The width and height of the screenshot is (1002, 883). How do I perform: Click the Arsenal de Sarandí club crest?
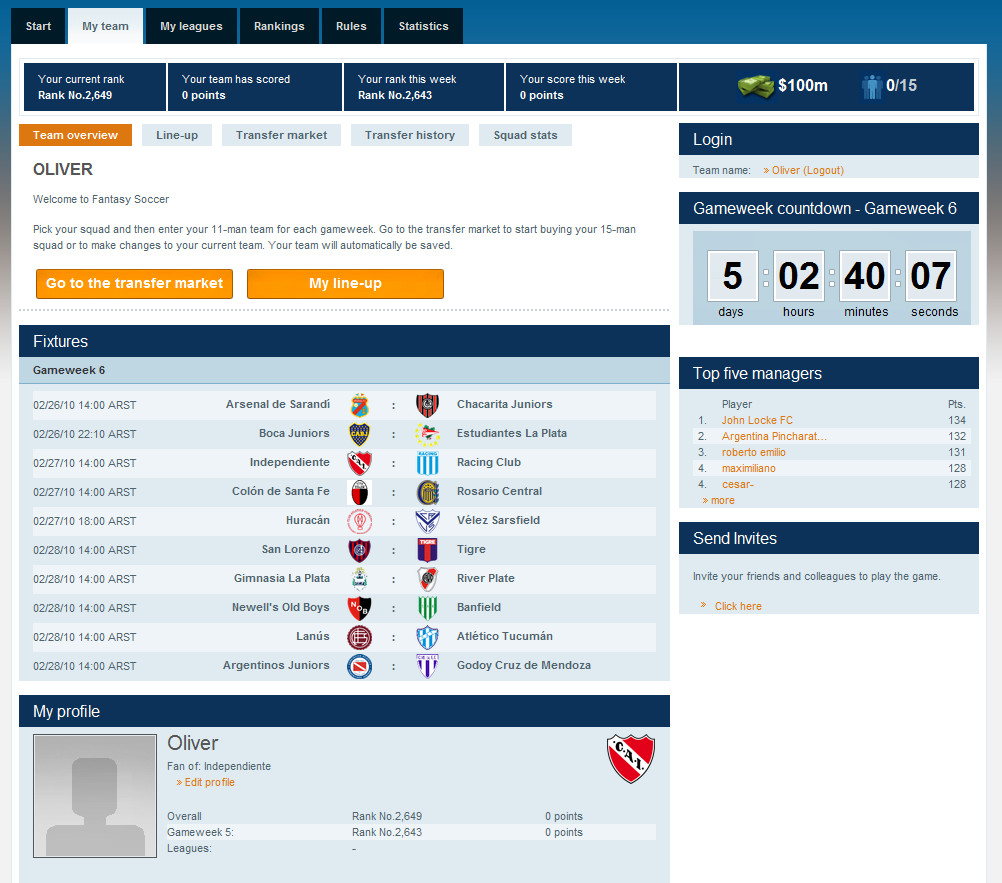click(360, 405)
